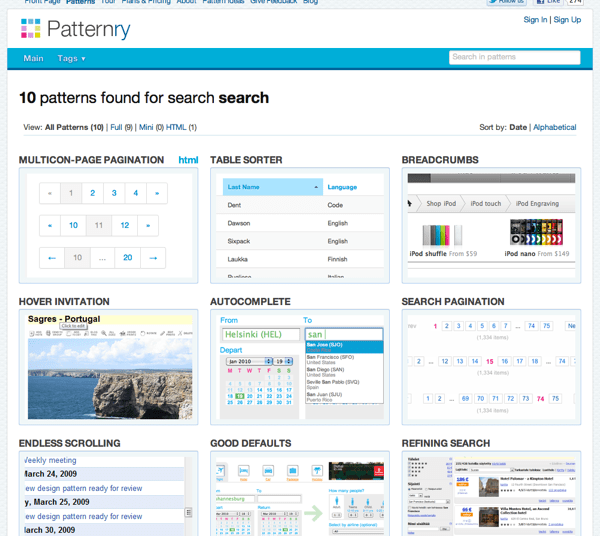Select the Hover Invitation Sagres photo thumbnail
The height and width of the screenshot is (536, 600).
[x=109, y=367]
